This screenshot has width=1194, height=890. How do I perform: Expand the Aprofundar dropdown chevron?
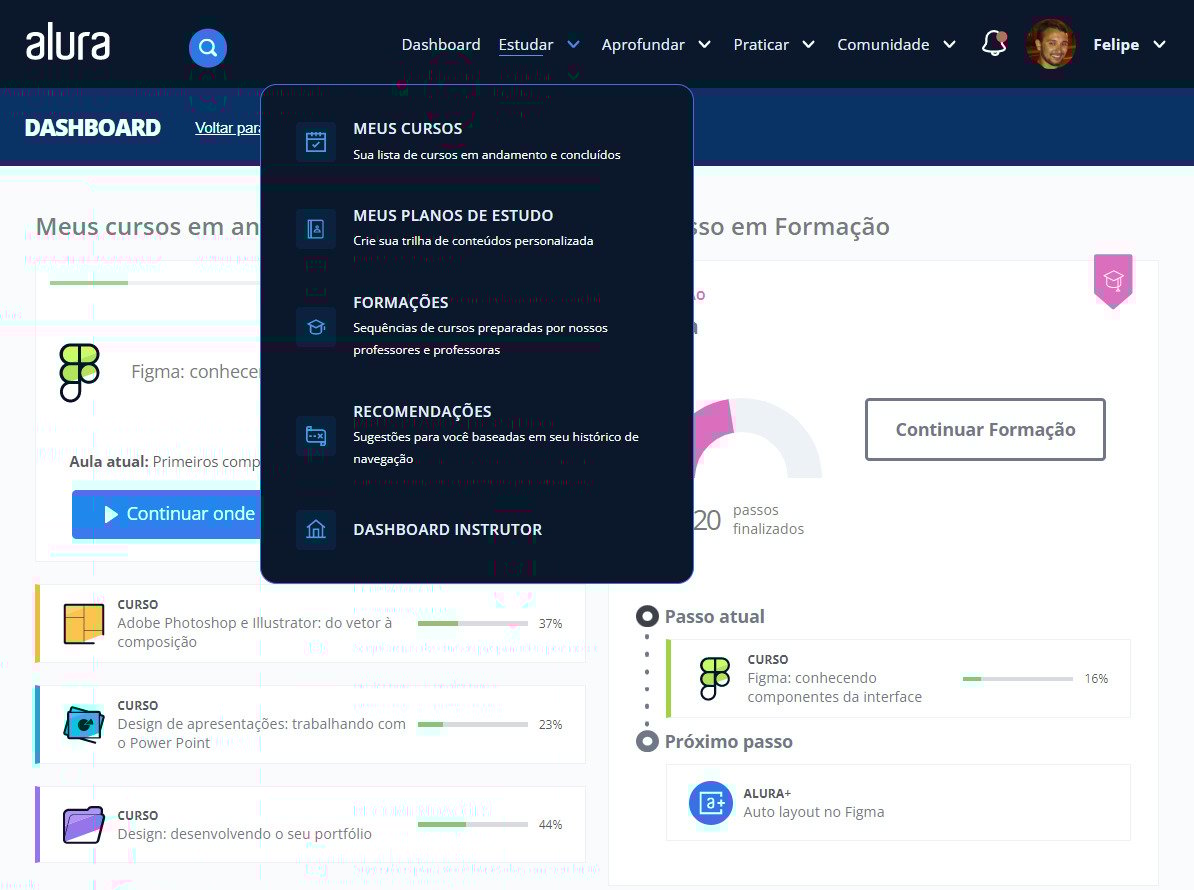click(x=704, y=45)
